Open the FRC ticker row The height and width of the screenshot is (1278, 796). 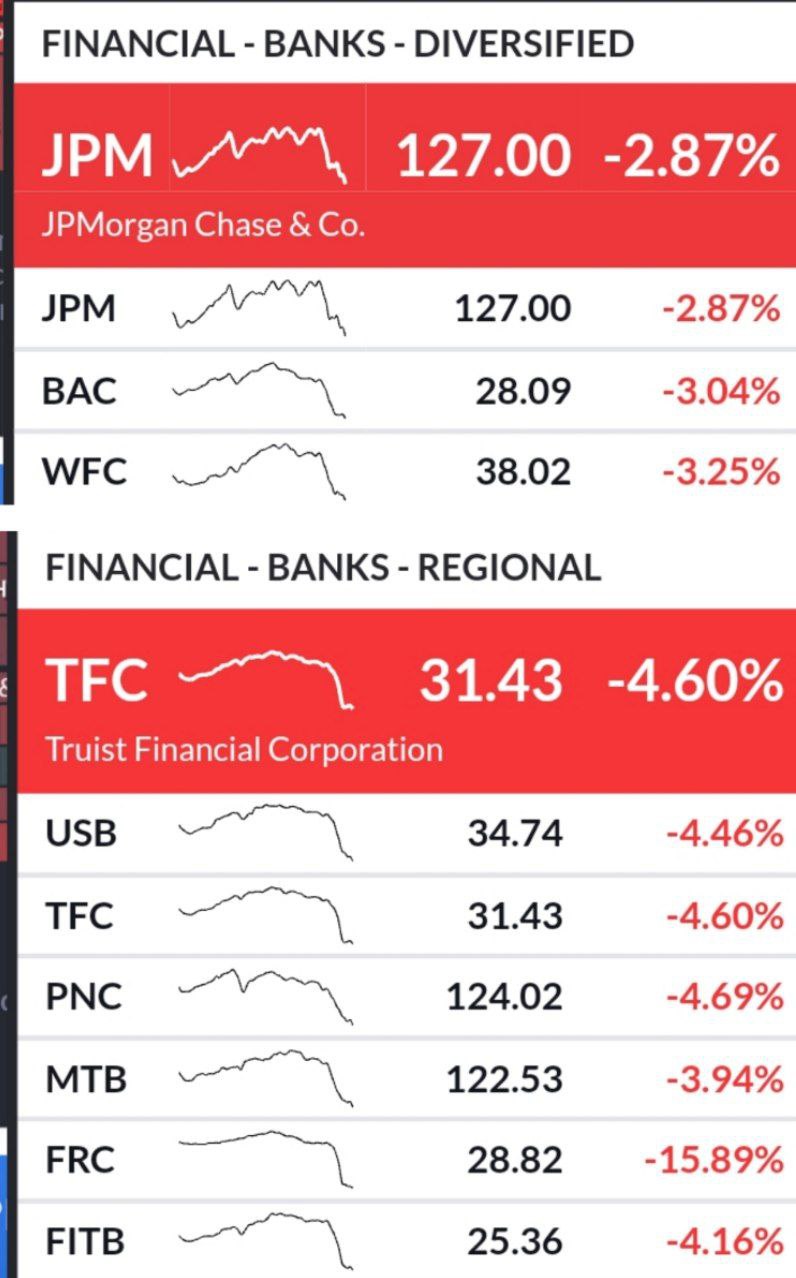pyautogui.click(x=80, y=1160)
